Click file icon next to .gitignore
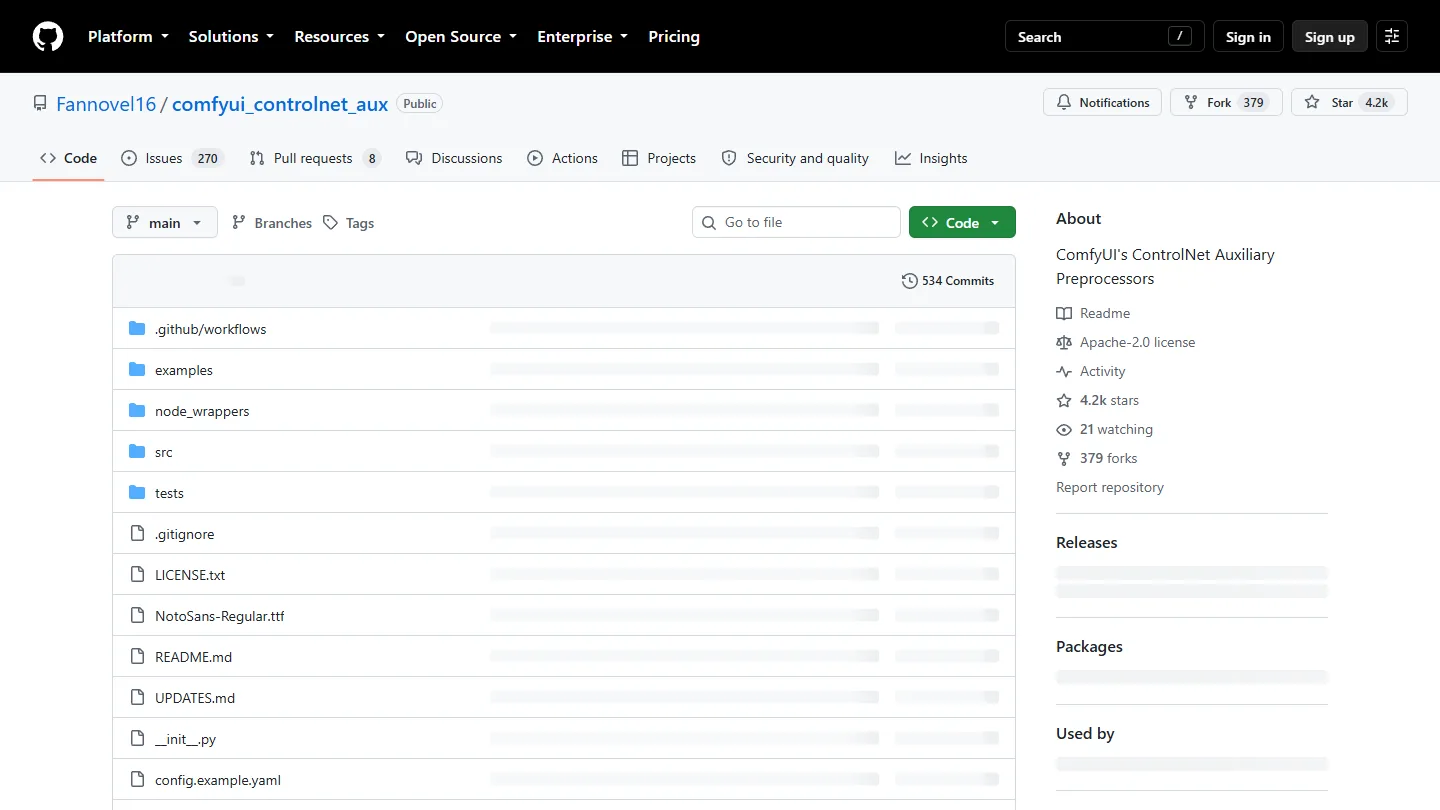Screen dimensions: 1440x810 tap(137, 534)
